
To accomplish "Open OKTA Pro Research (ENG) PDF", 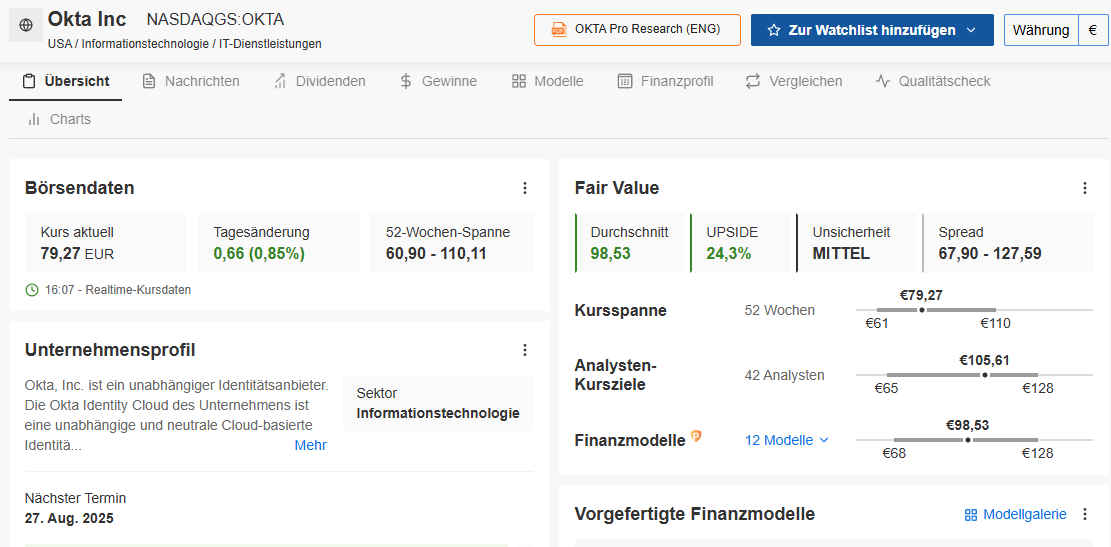I will (x=637, y=30).
